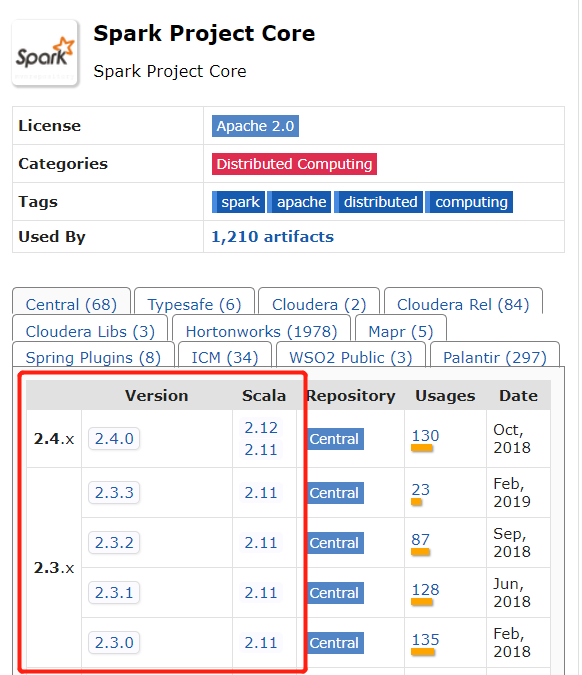Choose Scala 2.11 for version 2.3.2
This screenshot has height=675, width=582.
point(261,542)
